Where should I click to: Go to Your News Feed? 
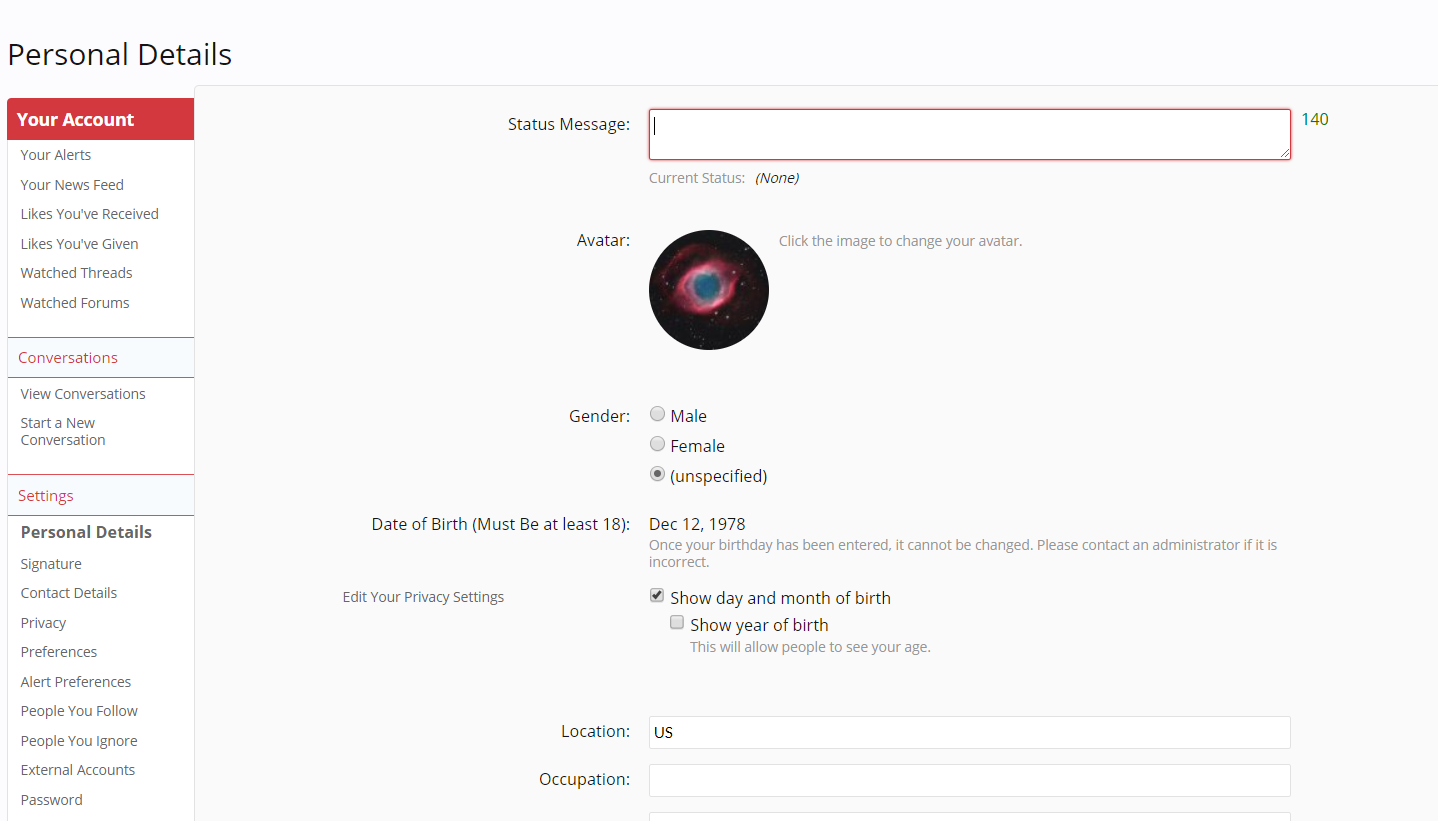tap(72, 185)
